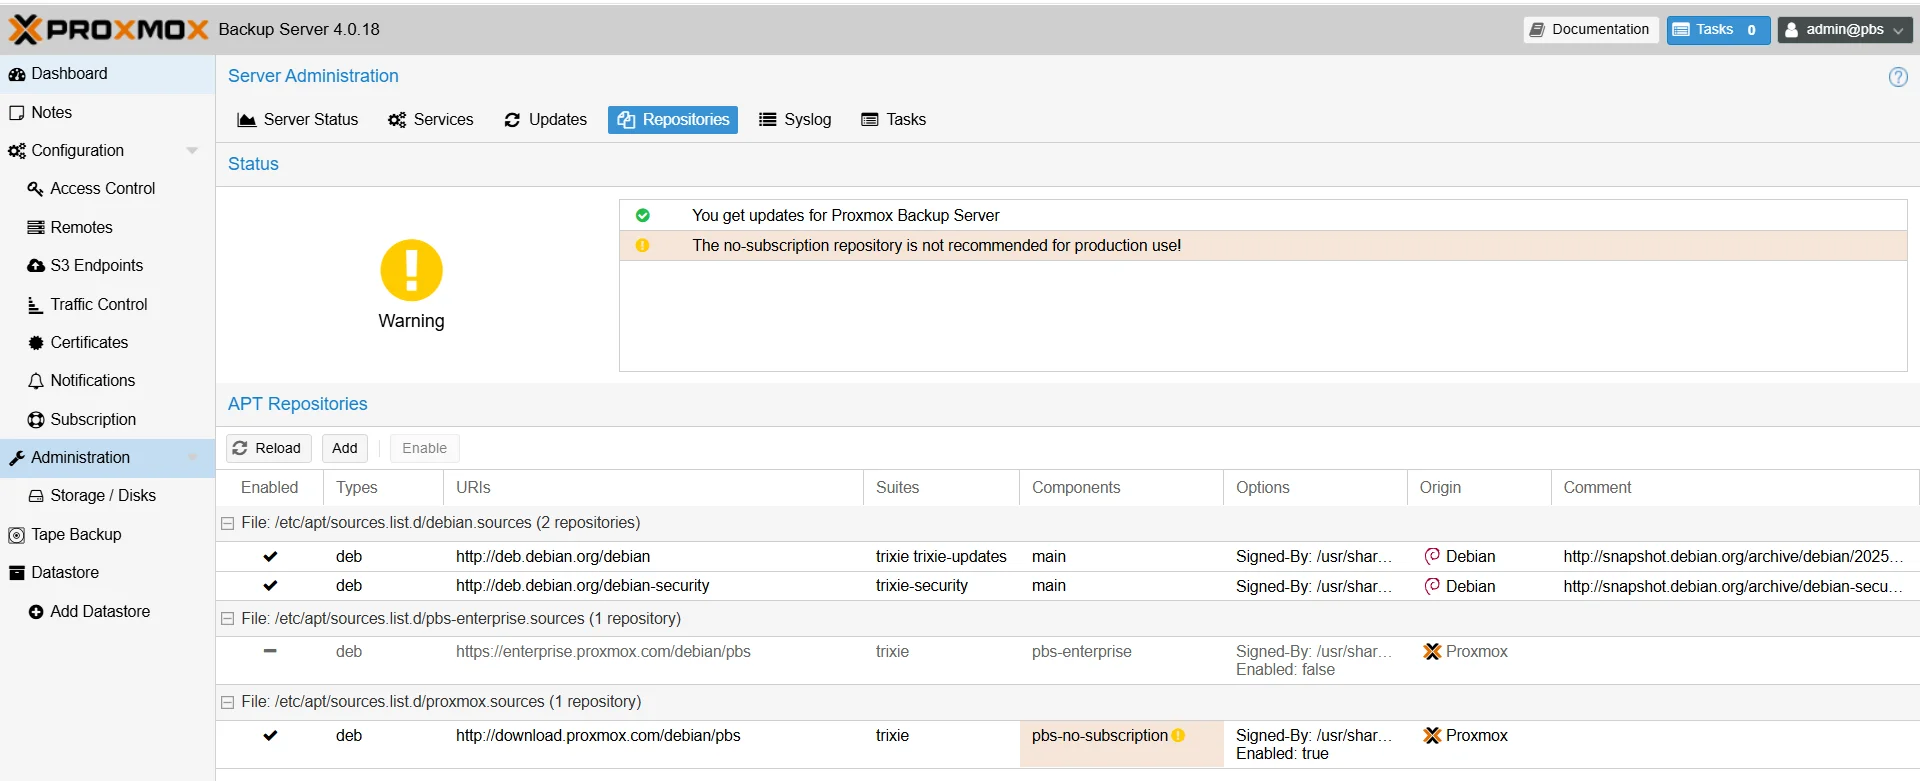The width and height of the screenshot is (1920, 781).
Task: Click the Notifications bell icon
Action: (36, 381)
